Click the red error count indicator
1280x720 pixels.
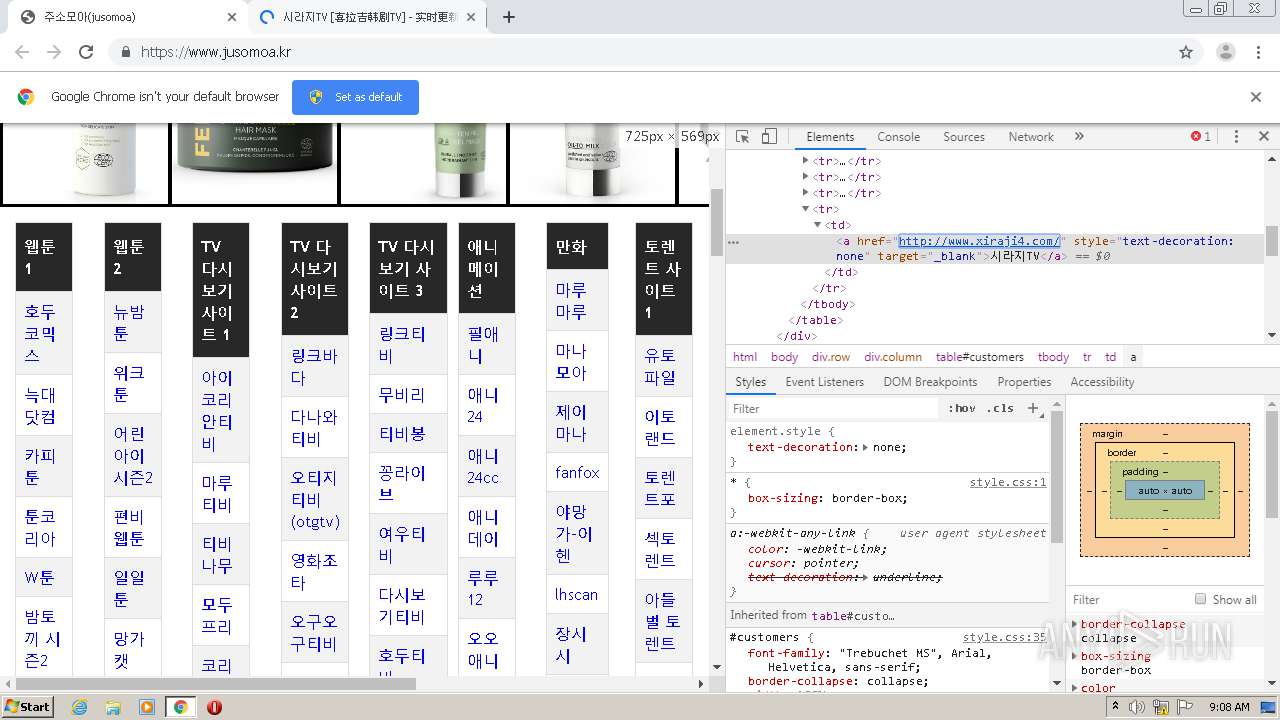[1200, 137]
